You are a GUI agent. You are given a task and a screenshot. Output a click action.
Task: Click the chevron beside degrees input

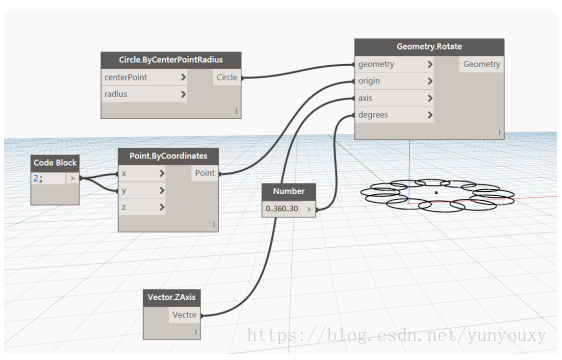430,115
